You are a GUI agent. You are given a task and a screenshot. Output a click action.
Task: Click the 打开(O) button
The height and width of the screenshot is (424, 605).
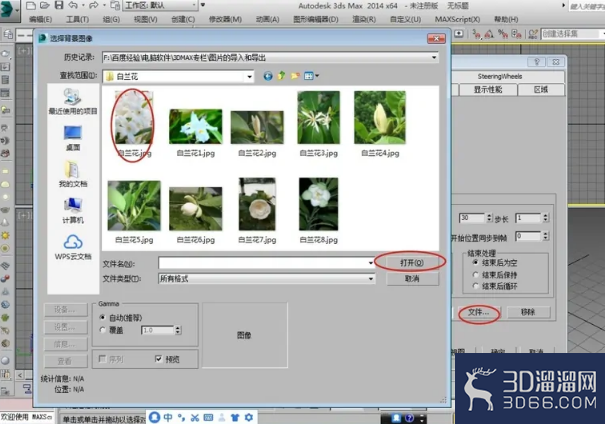click(x=412, y=263)
